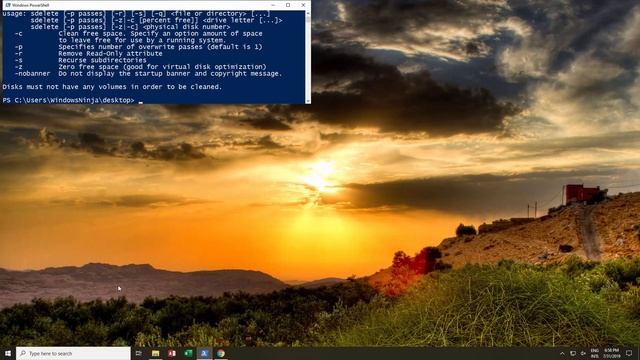
Task: Click 'Zero free space' description line
Action: click(x=162, y=67)
